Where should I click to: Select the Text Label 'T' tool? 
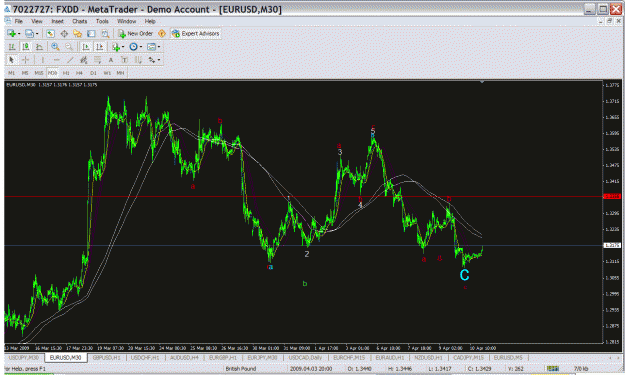click(x=124, y=60)
